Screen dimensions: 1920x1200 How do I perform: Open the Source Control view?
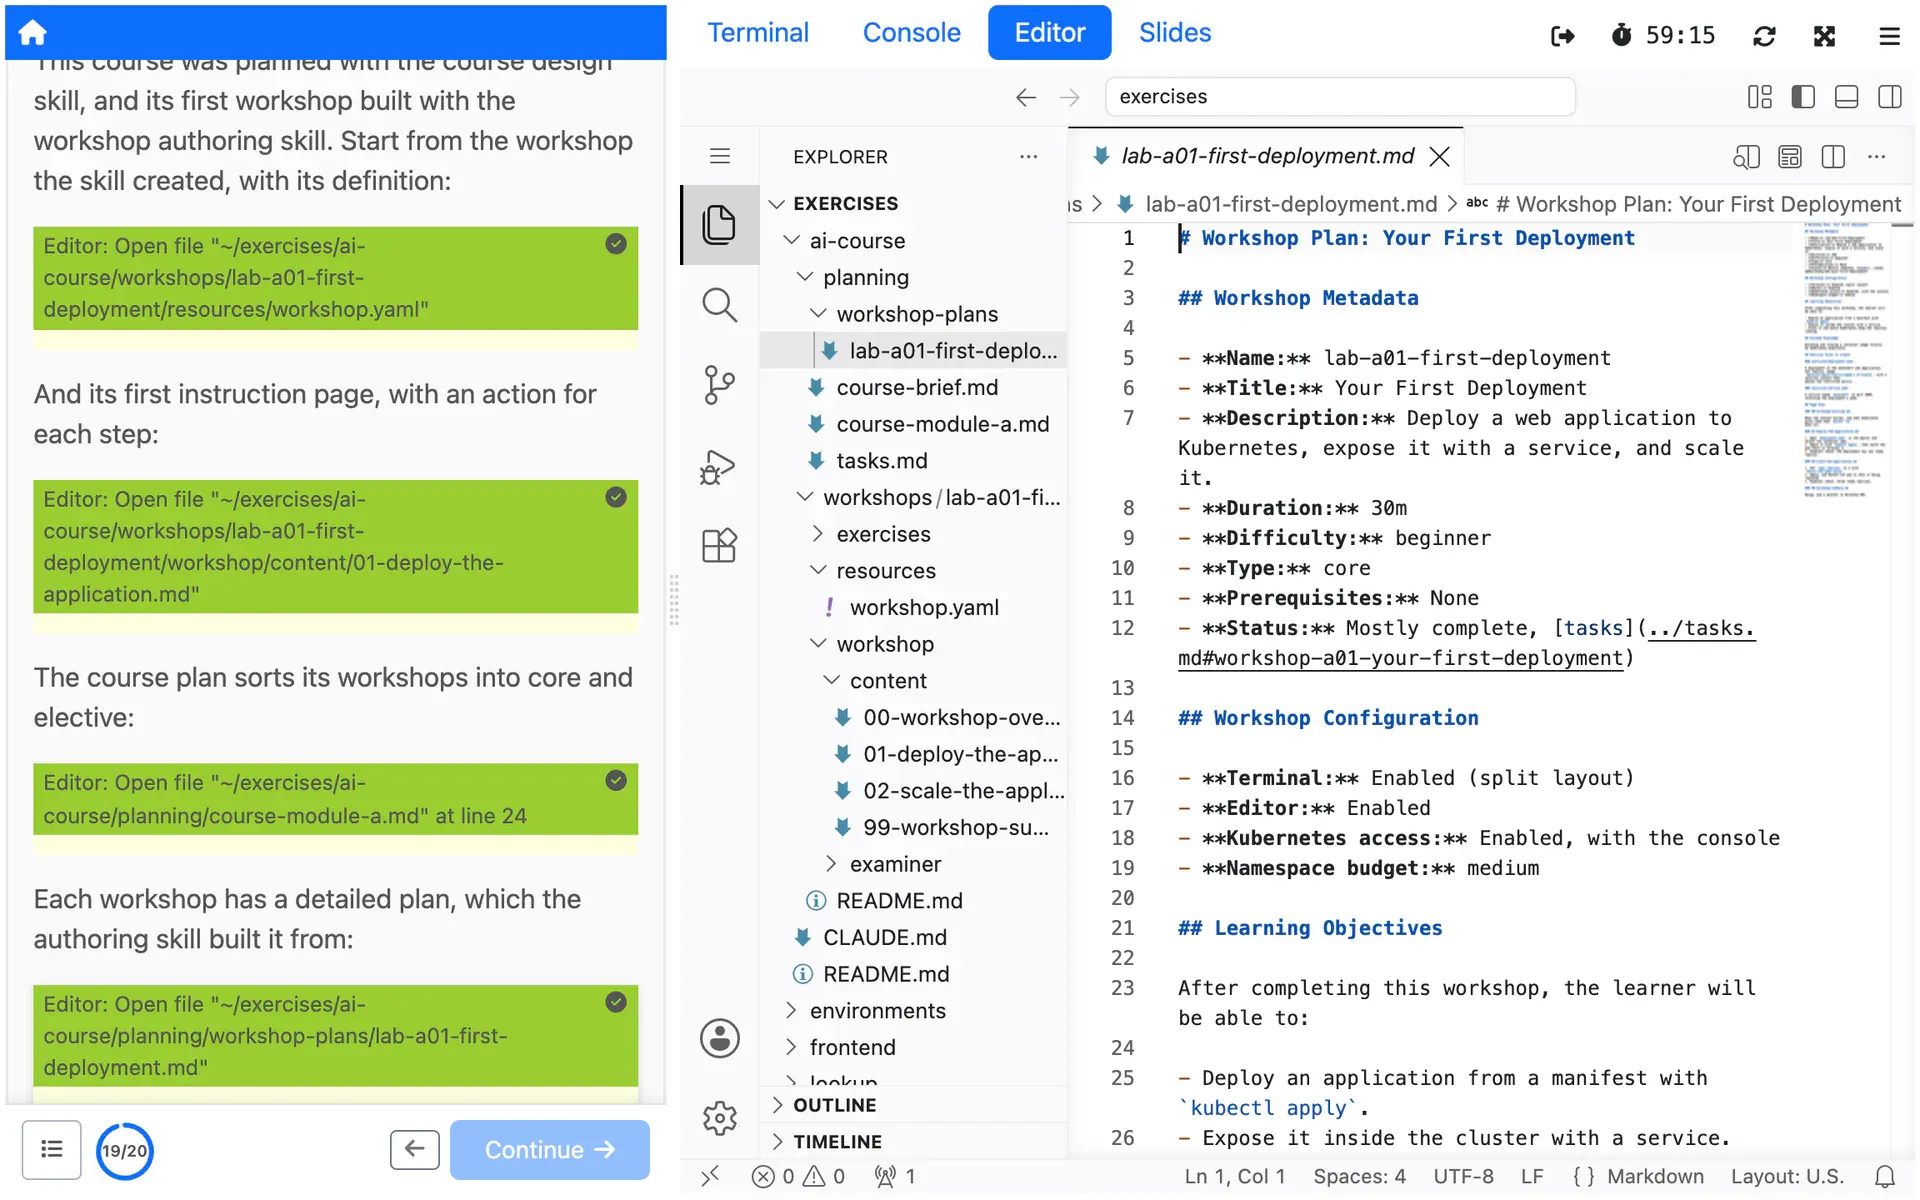[719, 385]
